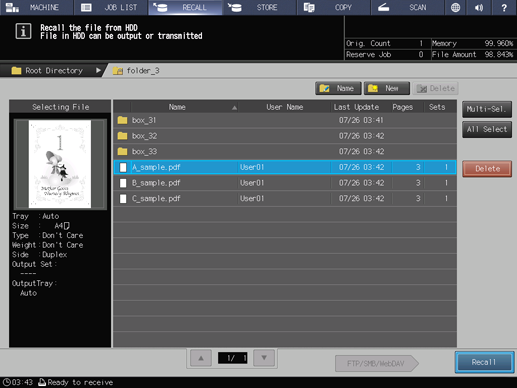Click the red Delete button
Screen dimensions: 517x388
[487, 169]
